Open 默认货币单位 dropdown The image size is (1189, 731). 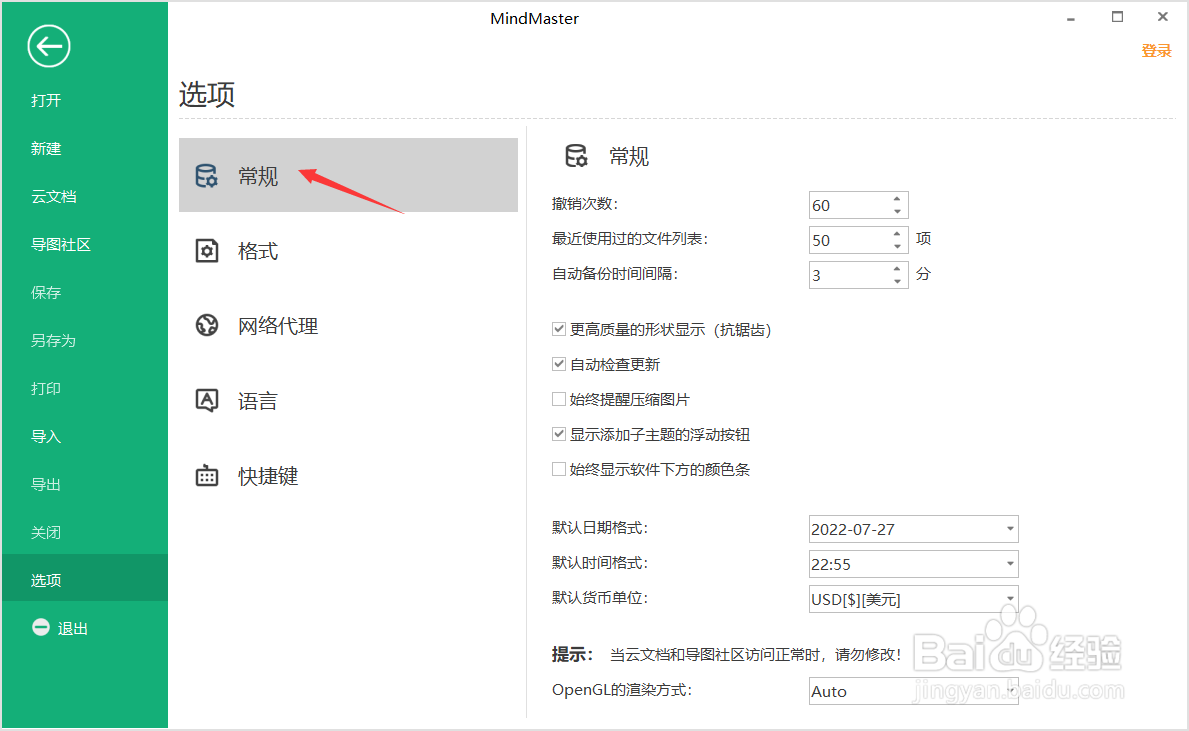pos(913,599)
